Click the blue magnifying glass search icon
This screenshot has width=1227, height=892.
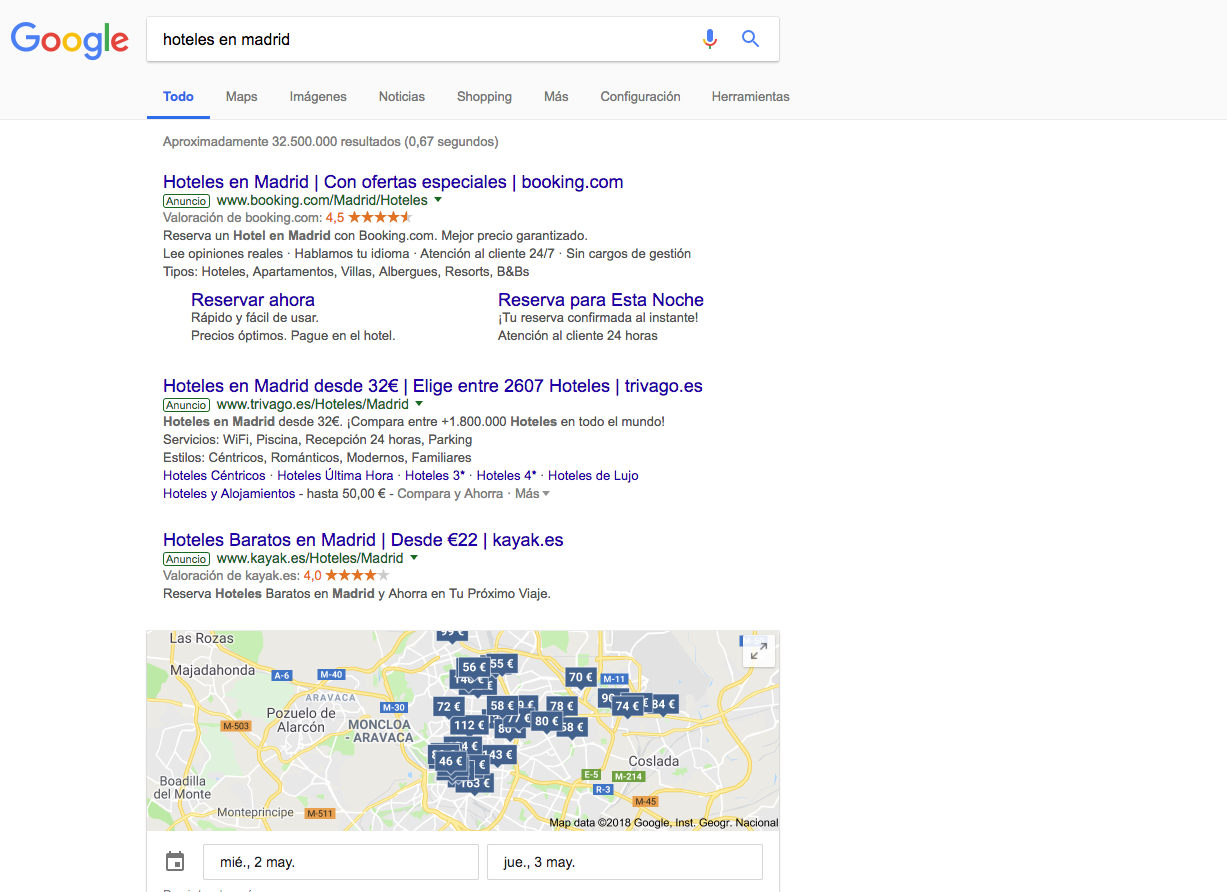[x=750, y=39]
